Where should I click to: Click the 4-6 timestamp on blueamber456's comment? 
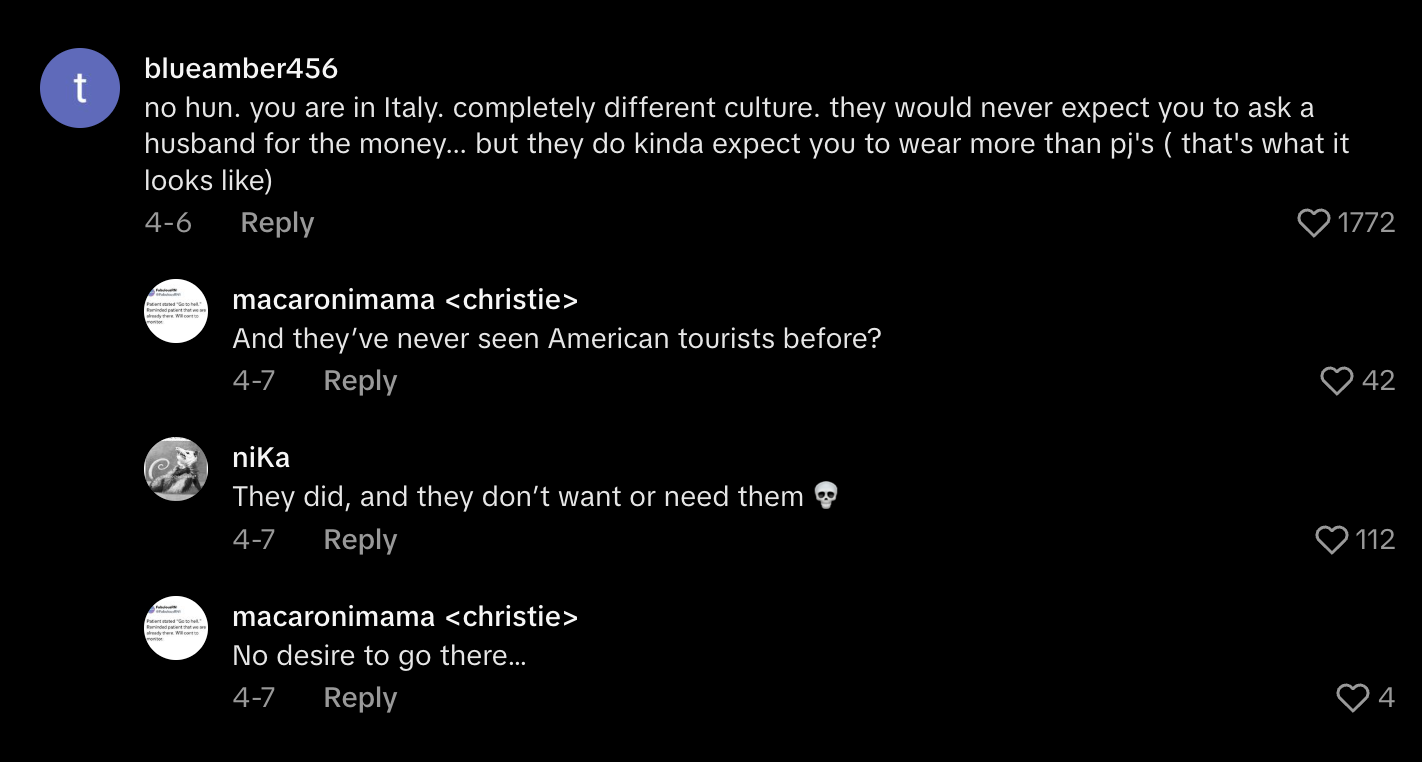pyautogui.click(x=168, y=223)
